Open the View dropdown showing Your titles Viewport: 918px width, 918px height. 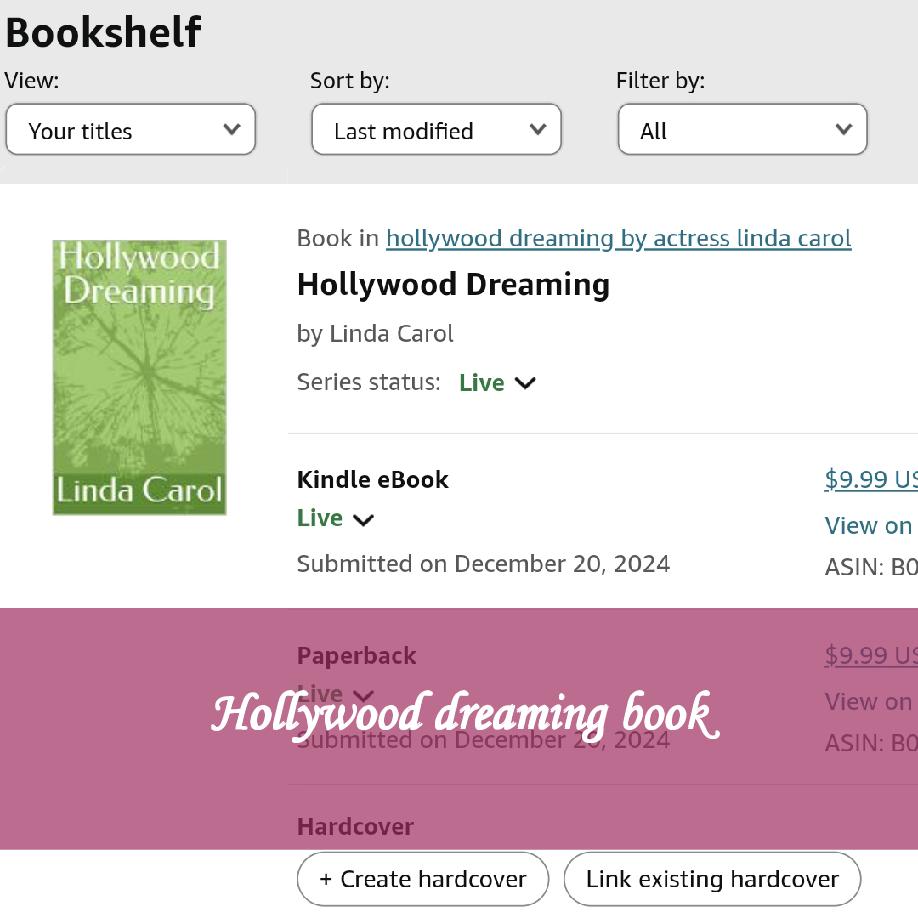[x=131, y=130]
